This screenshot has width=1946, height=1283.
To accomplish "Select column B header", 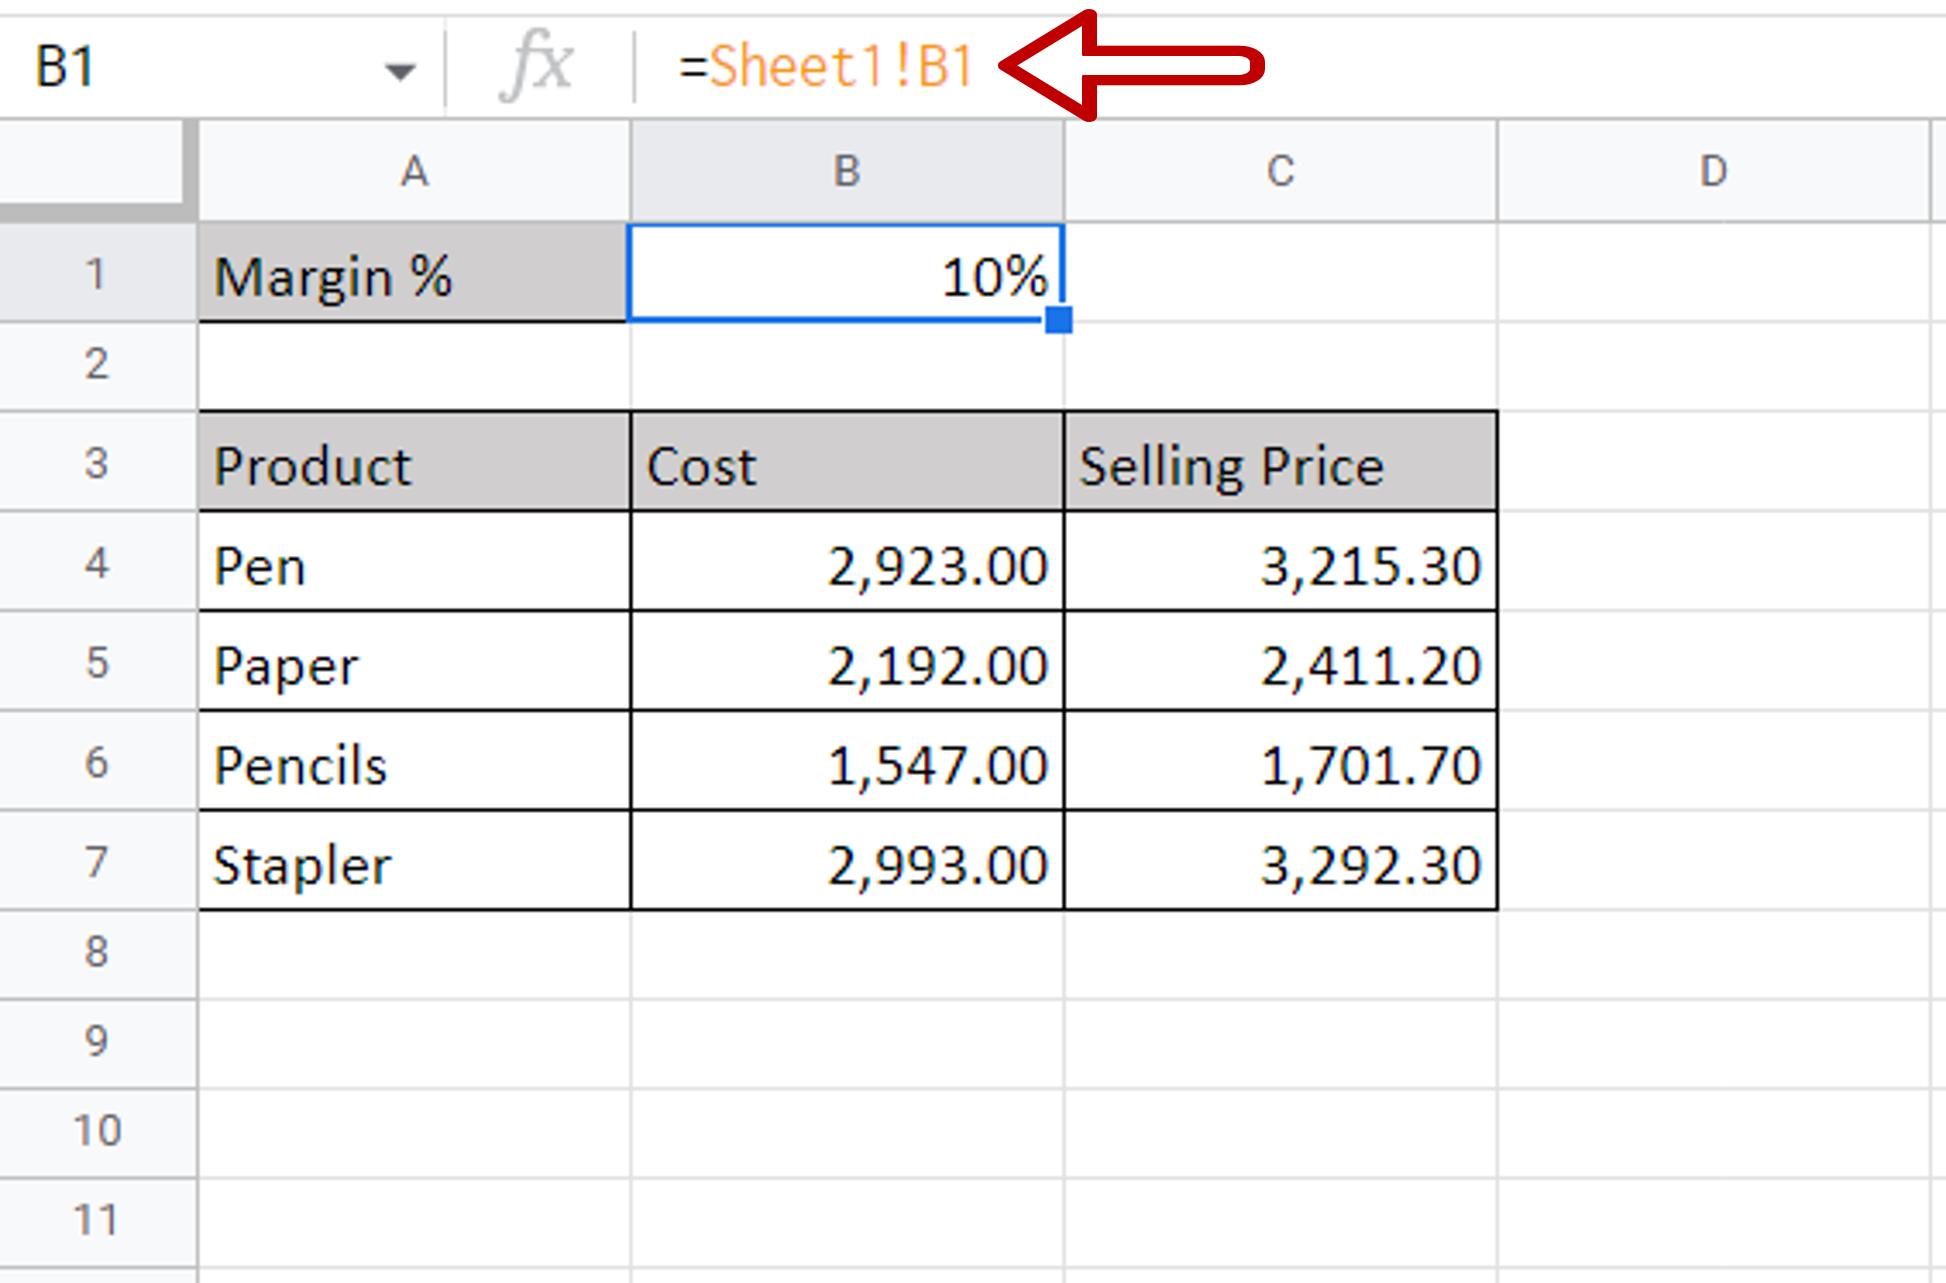I will tap(847, 171).
